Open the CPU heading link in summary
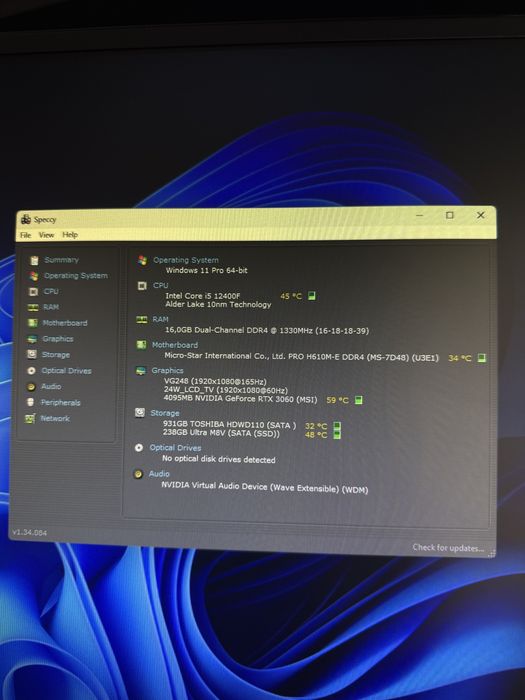525x700 pixels. 160,285
